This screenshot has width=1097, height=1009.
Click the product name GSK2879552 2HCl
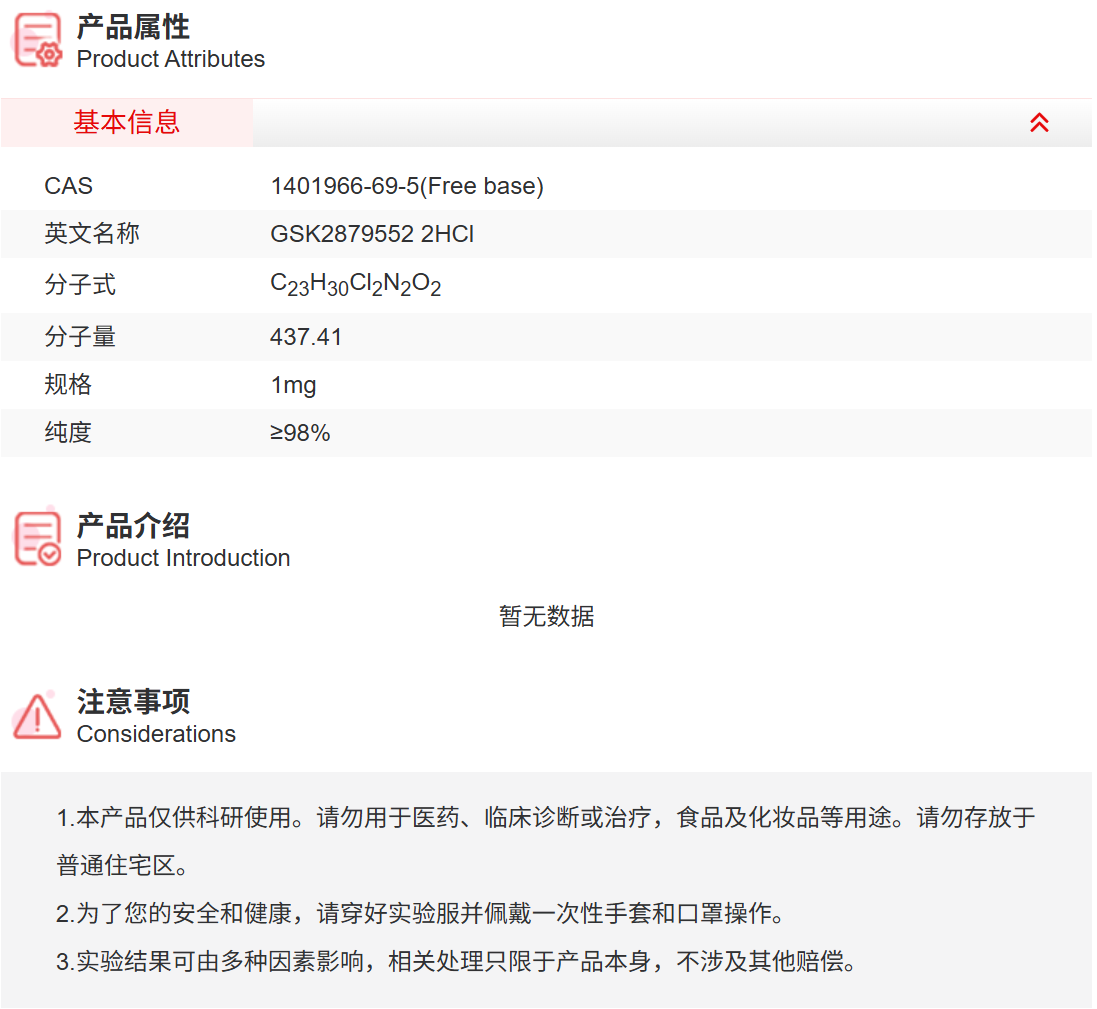click(x=374, y=234)
